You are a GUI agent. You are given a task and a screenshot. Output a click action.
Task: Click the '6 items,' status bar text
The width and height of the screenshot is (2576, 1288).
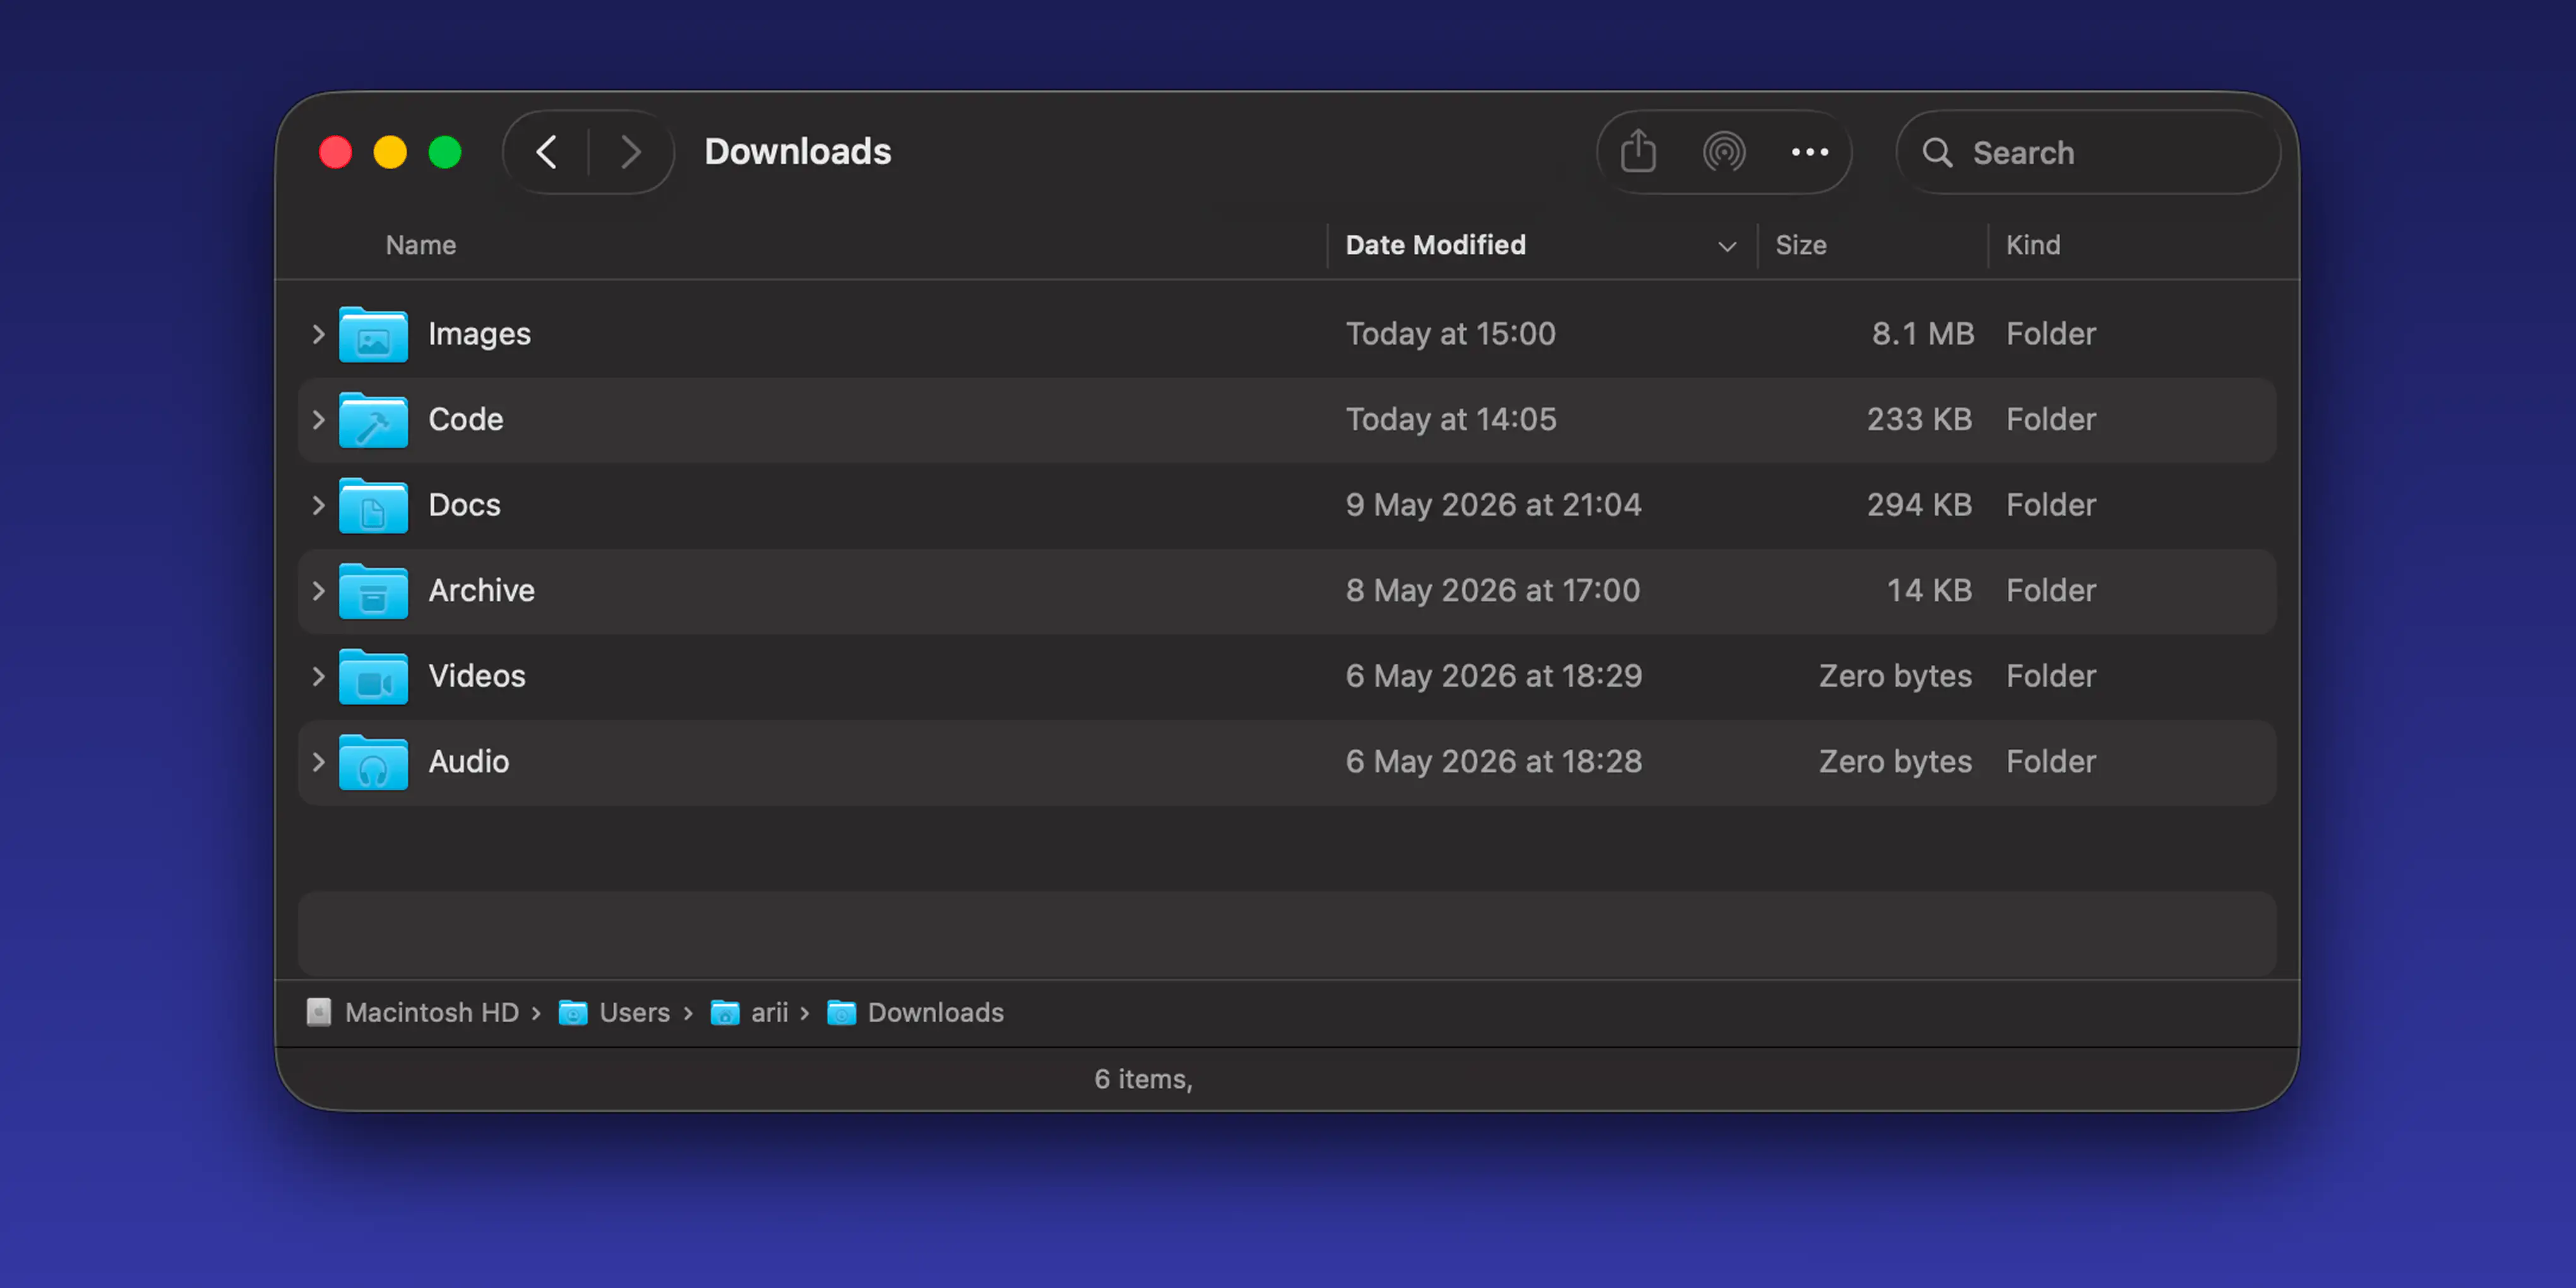tap(1143, 1080)
